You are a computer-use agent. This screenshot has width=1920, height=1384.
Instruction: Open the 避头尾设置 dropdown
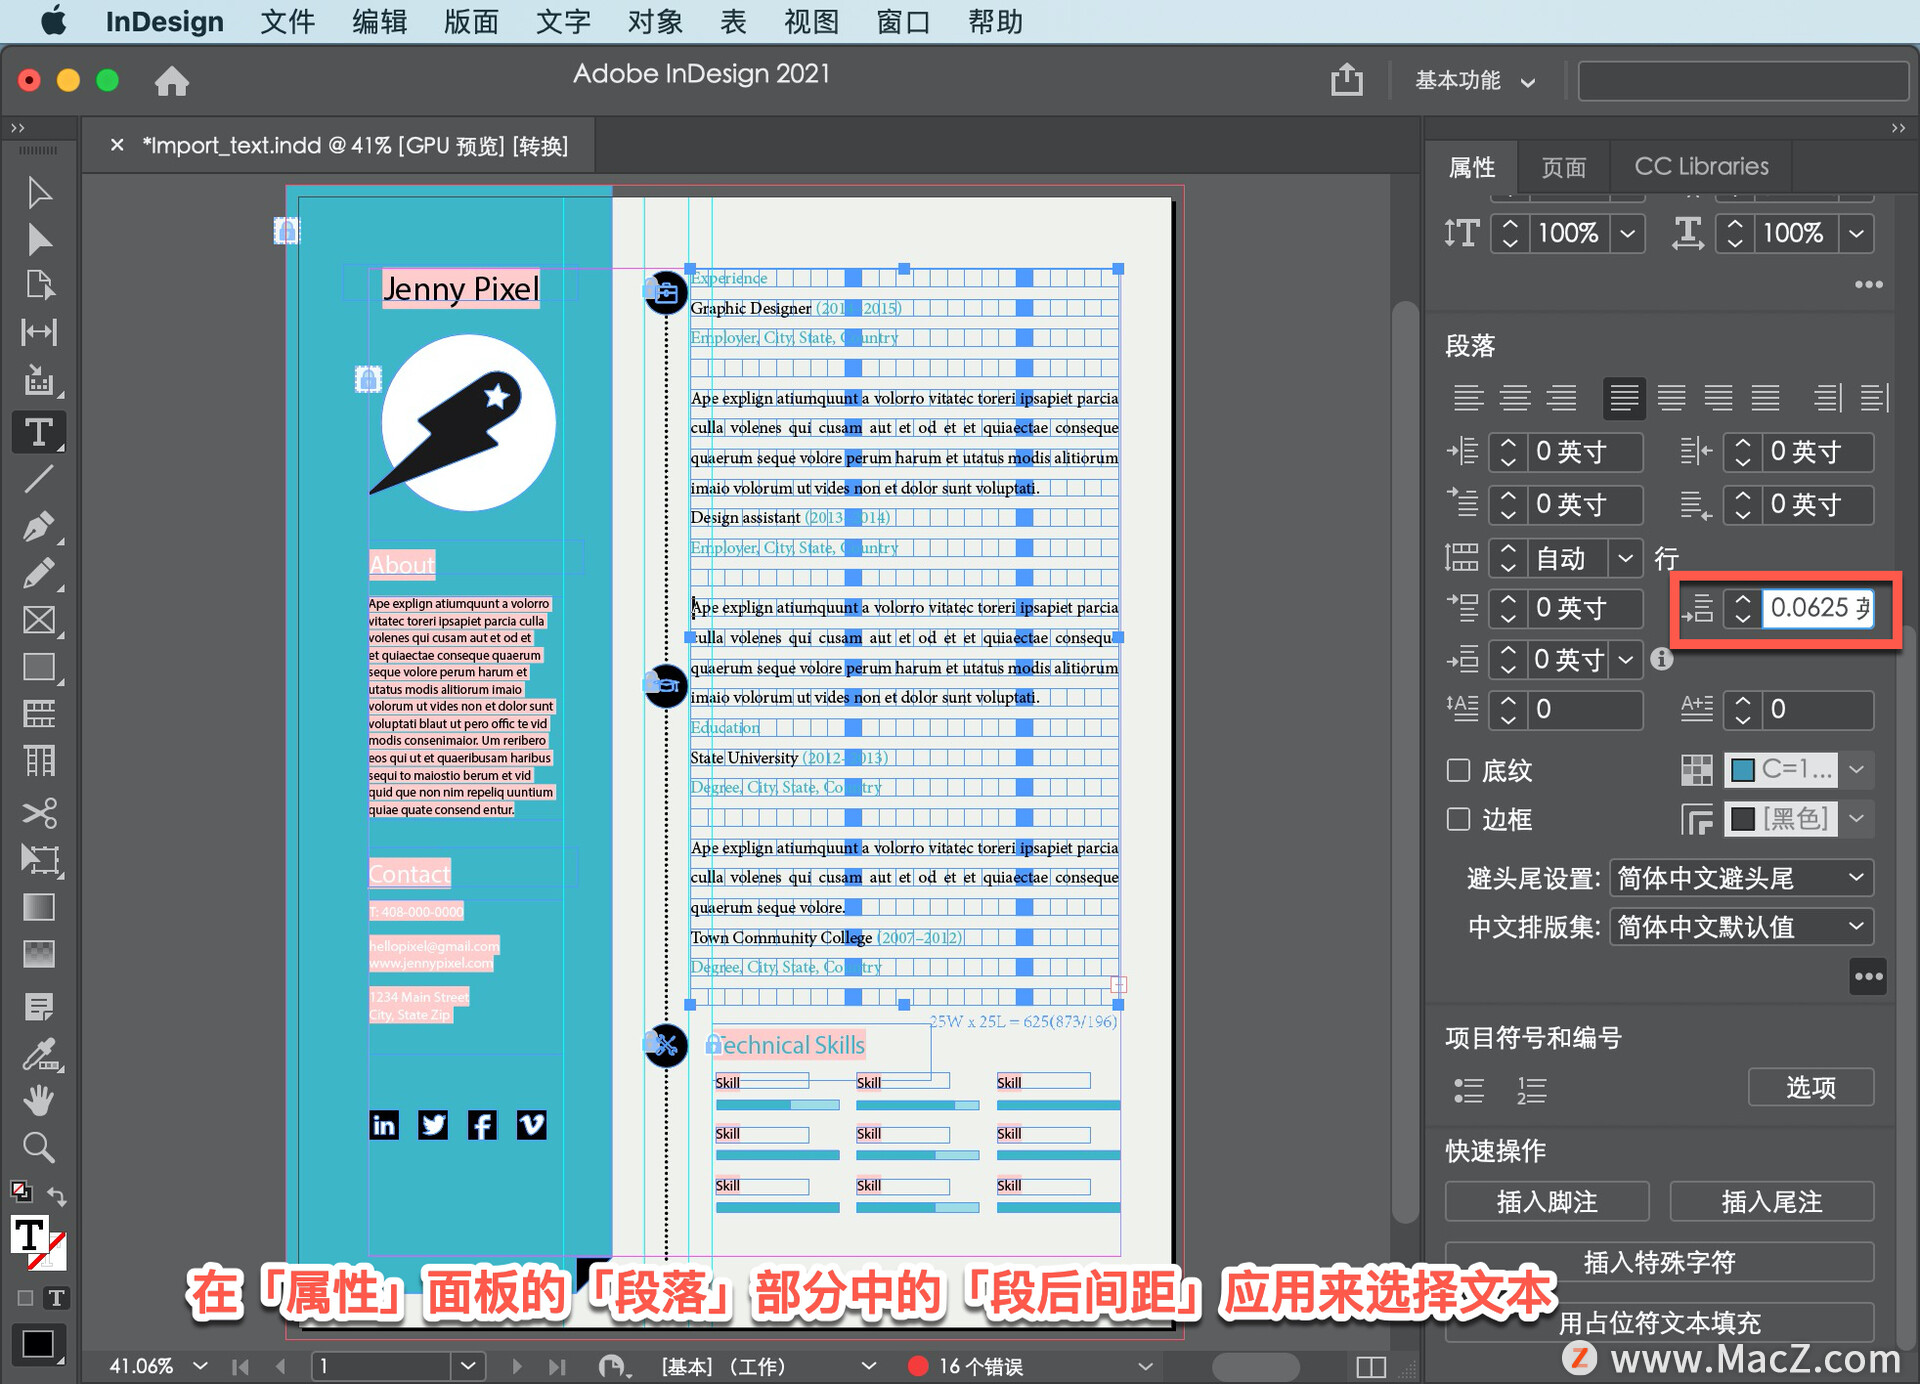tap(1741, 878)
